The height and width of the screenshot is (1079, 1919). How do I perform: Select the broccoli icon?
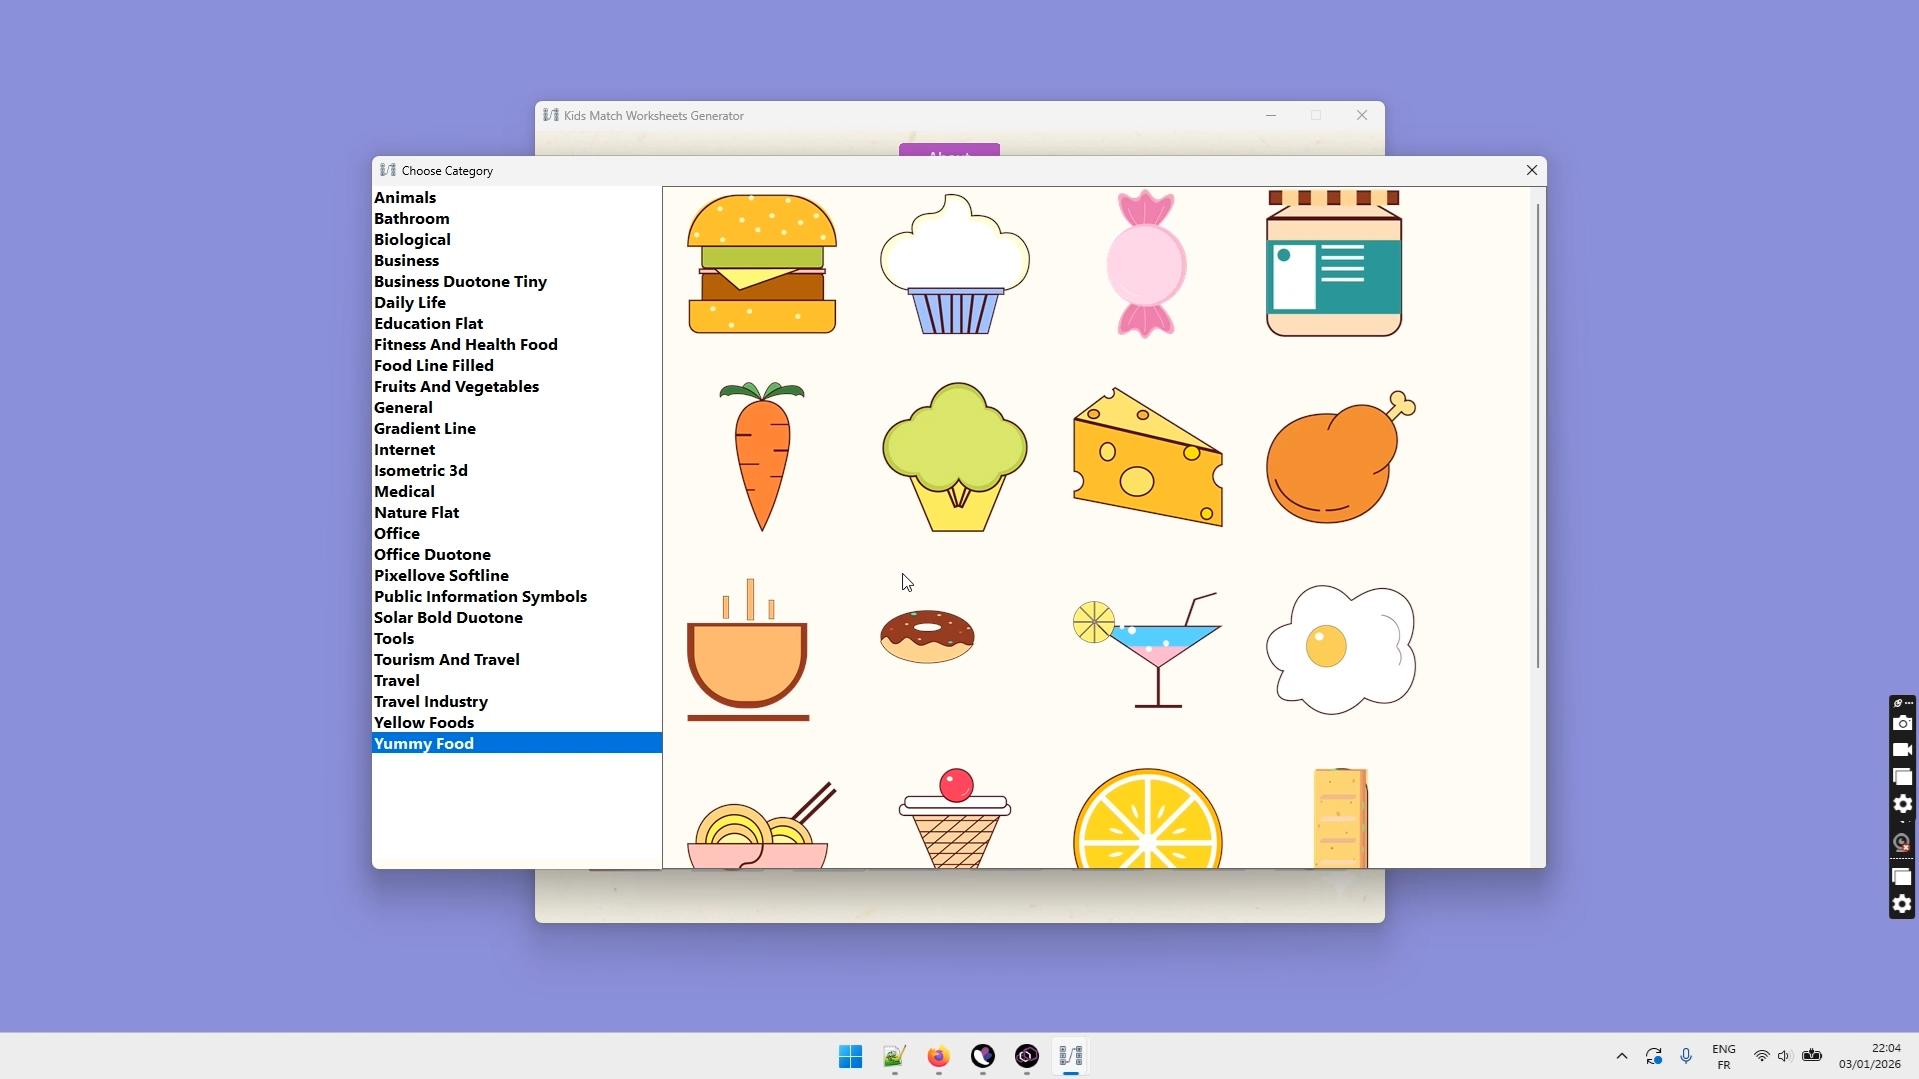point(954,456)
